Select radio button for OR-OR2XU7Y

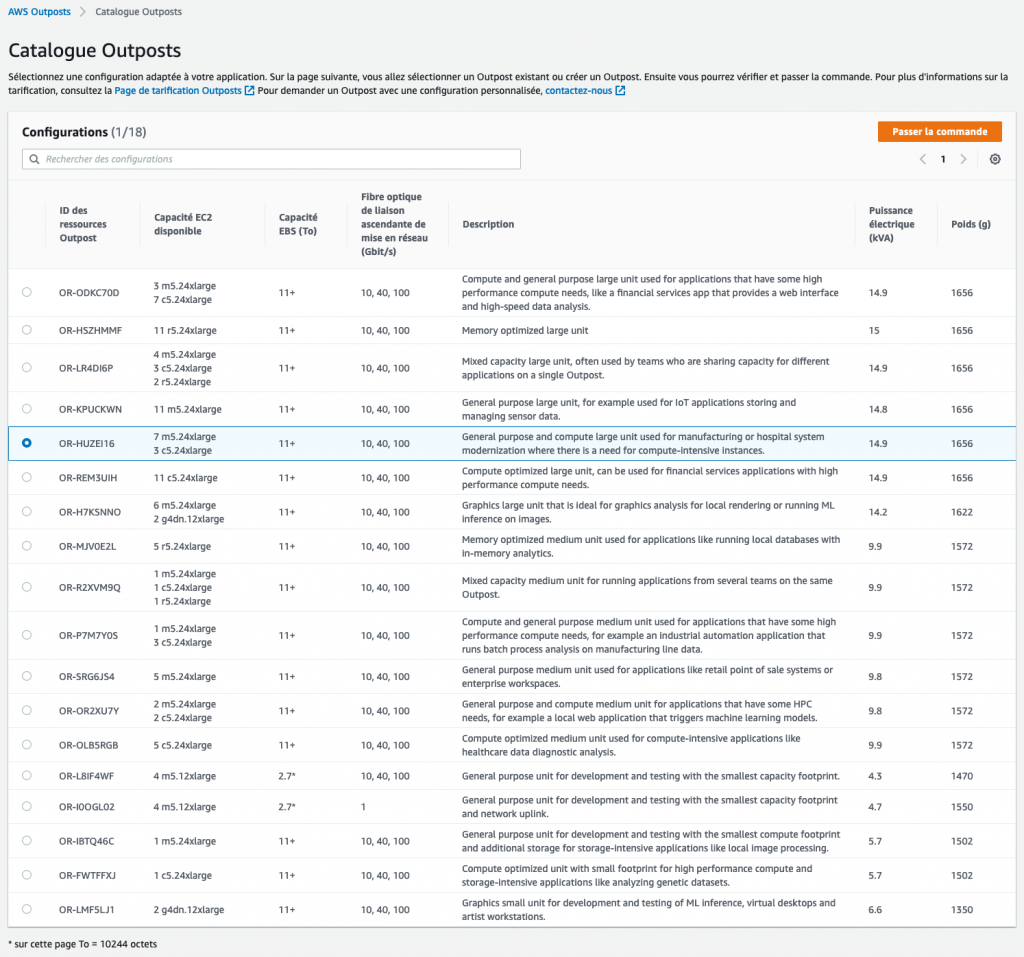(x=27, y=710)
